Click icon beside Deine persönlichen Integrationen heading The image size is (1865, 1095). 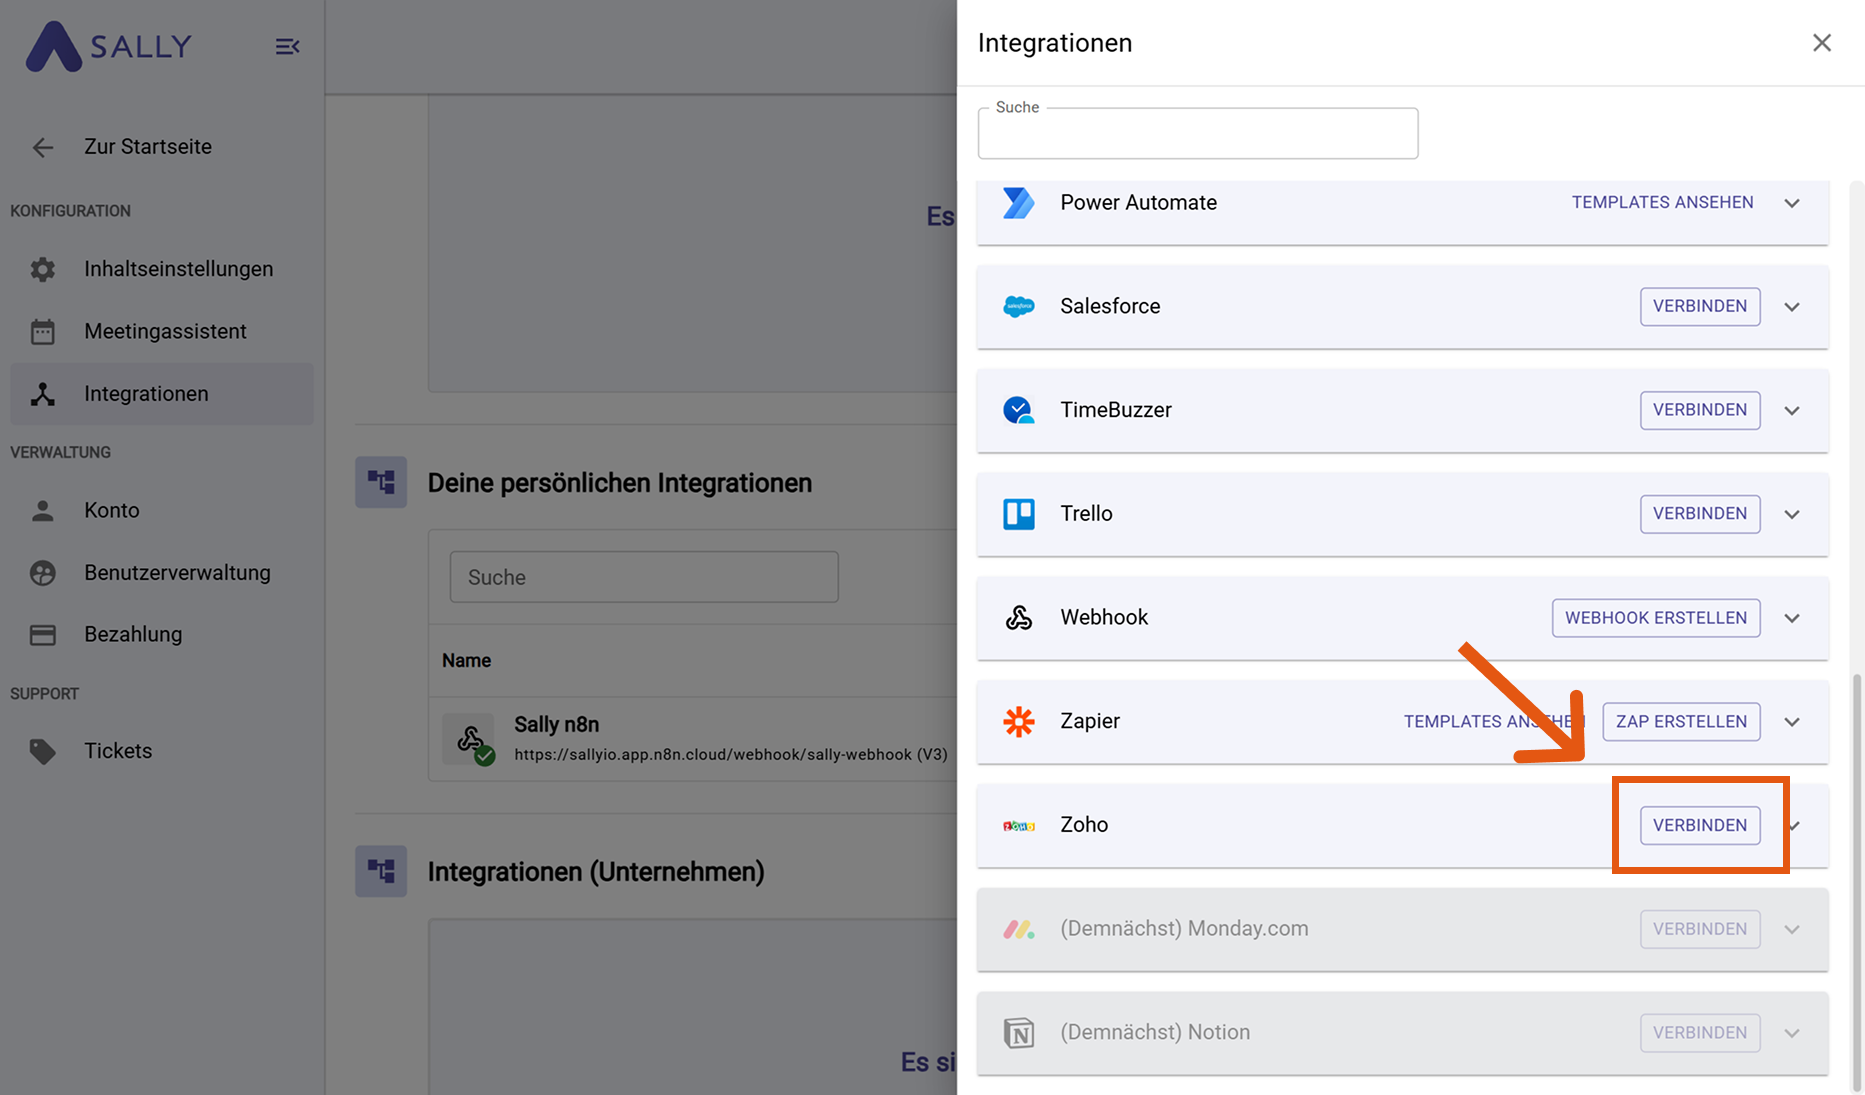point(381,482)
